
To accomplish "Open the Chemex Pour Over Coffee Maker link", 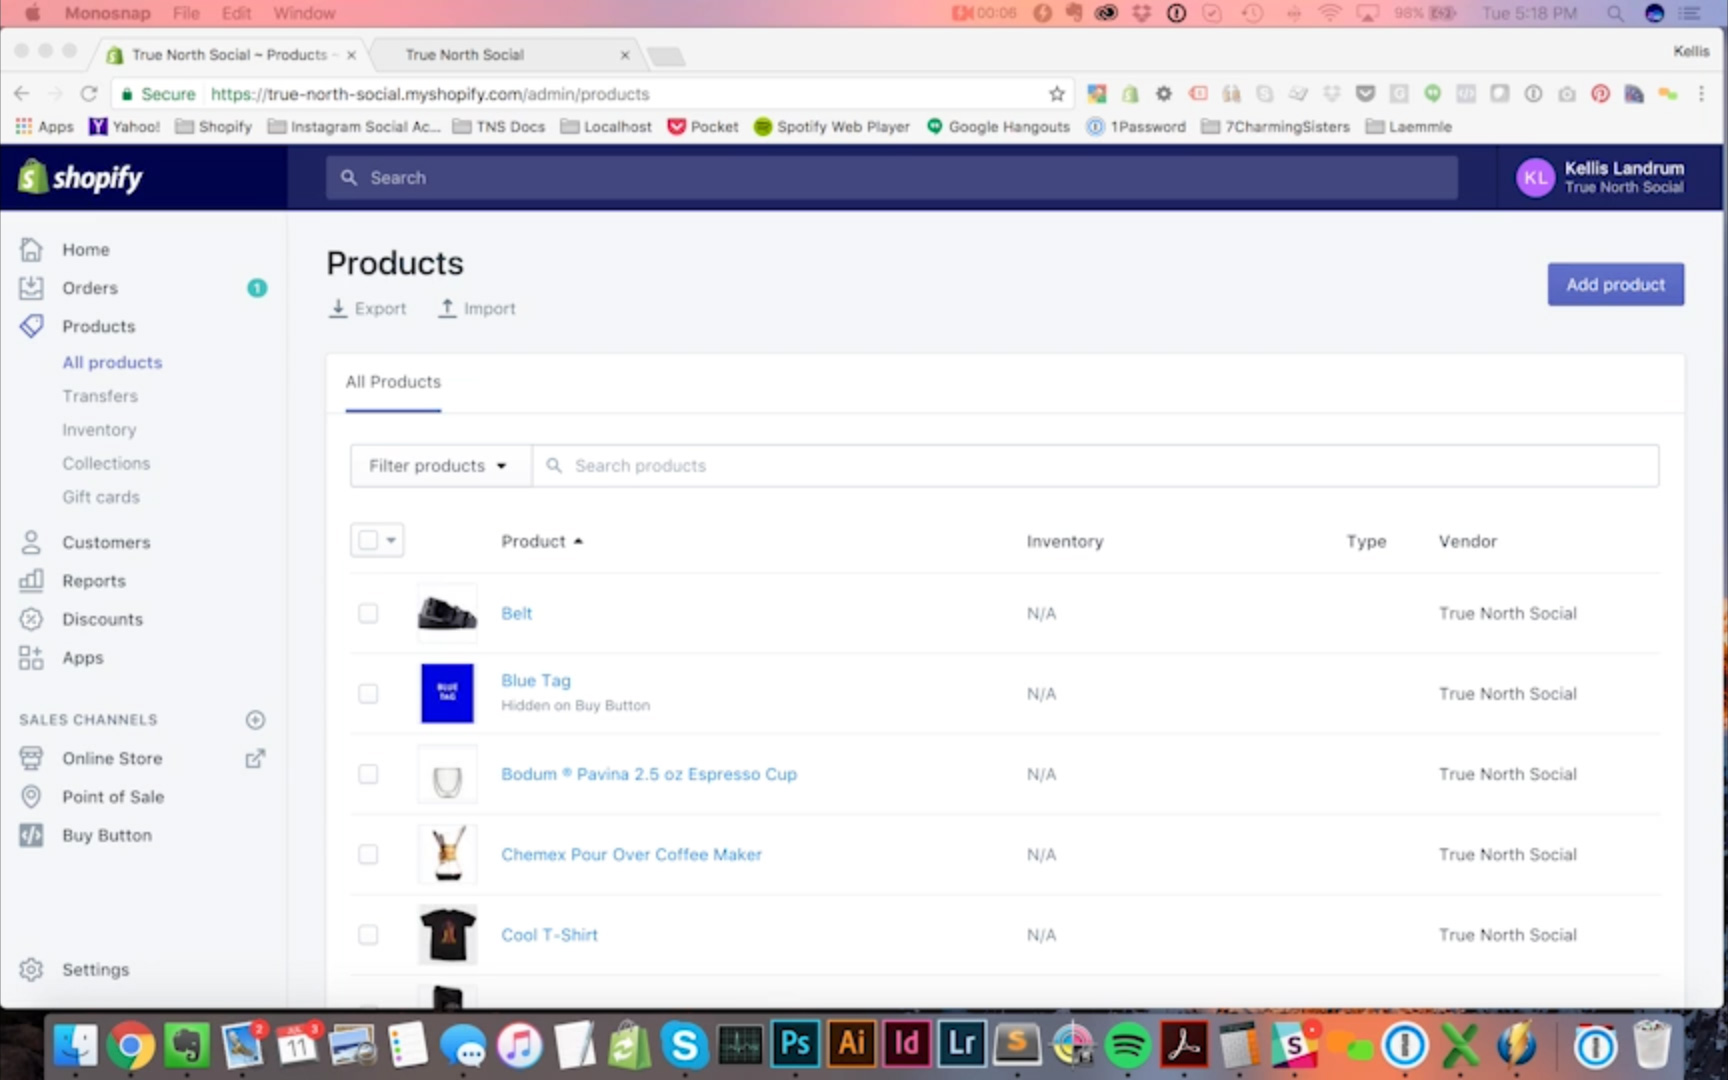I will coord(631,855).
